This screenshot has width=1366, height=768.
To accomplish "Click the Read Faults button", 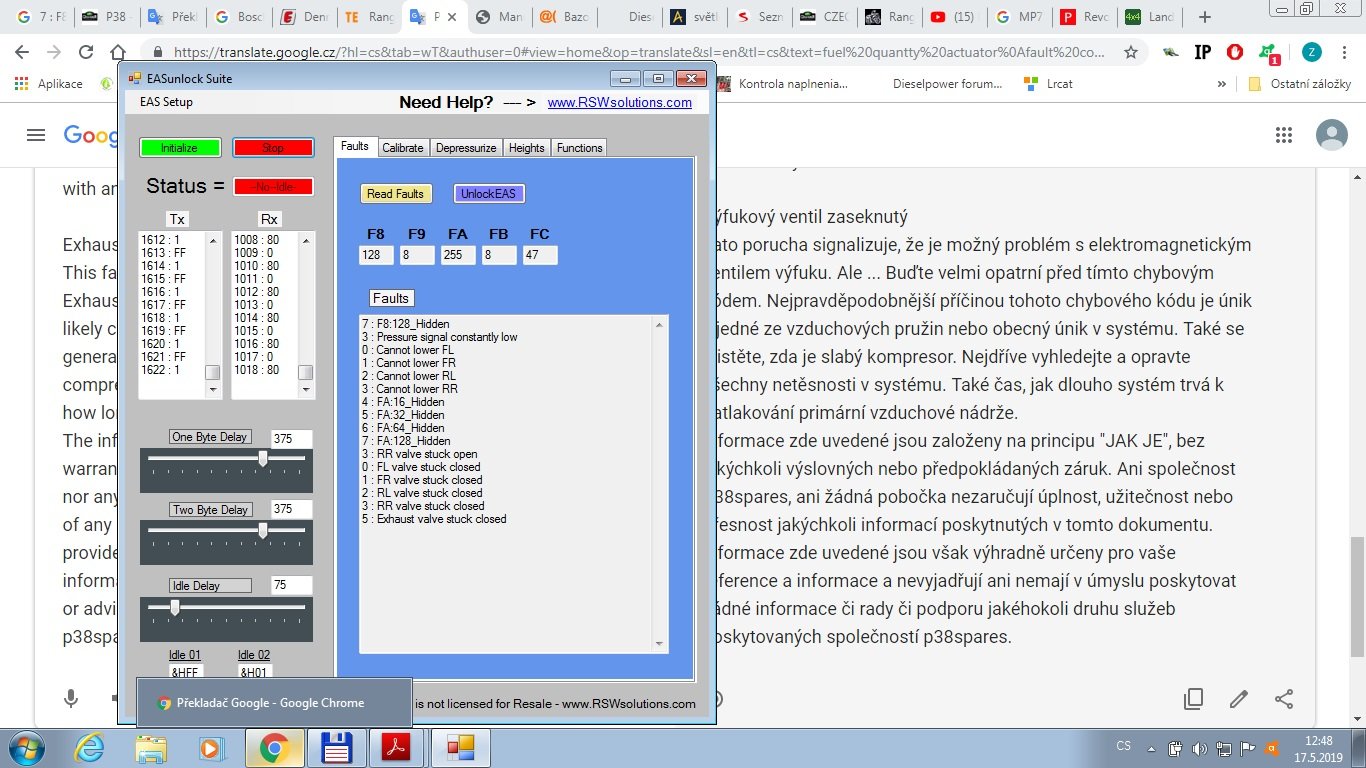I will pyautogui.click(x=395, y=194).
